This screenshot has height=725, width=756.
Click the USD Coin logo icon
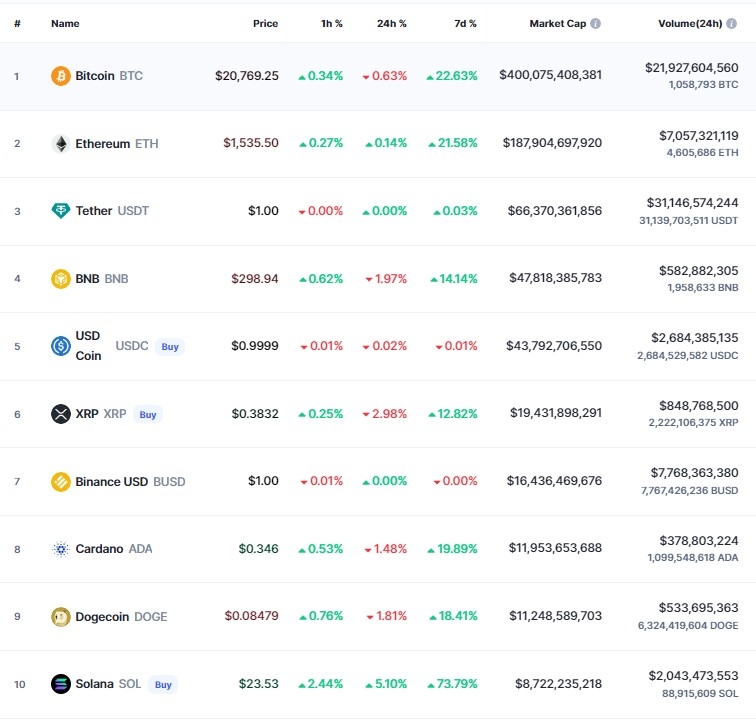[61, 346]
